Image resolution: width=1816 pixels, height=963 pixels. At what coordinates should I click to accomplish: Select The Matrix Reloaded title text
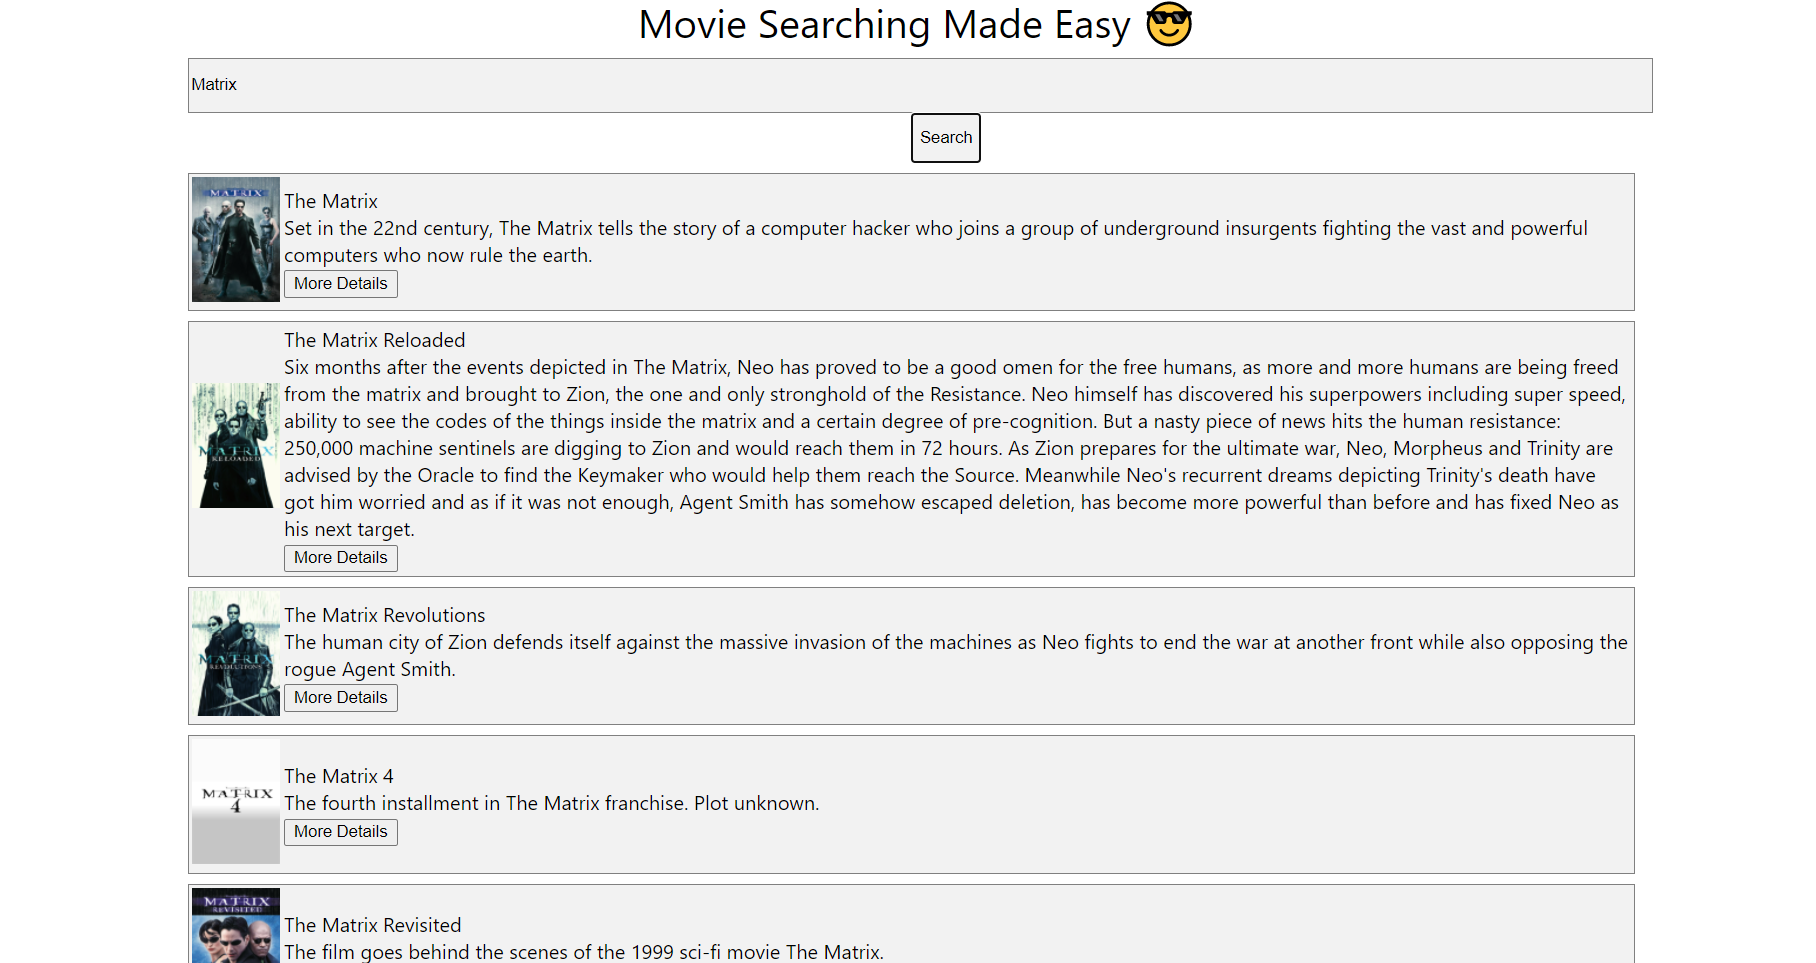tap(374, 340)
